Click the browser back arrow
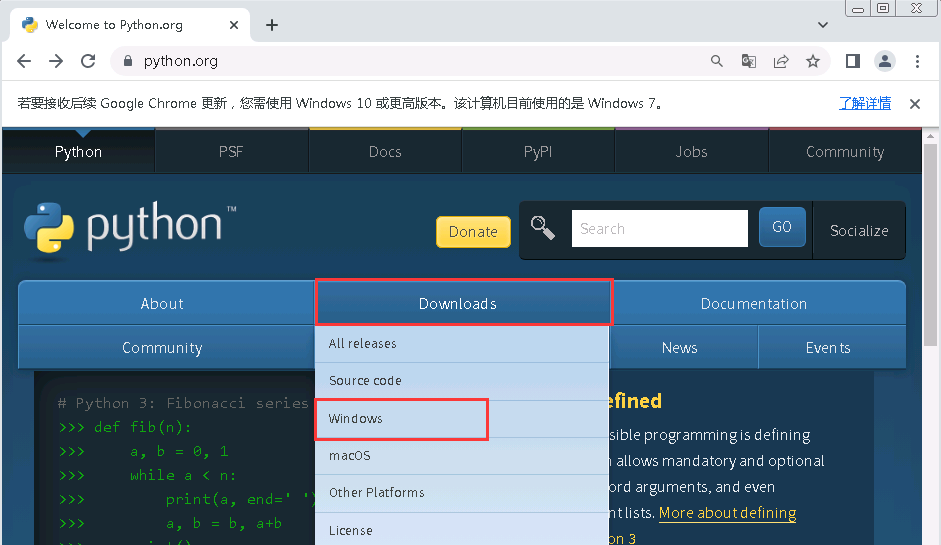Image resolution: width=941 pixels, height=545 pixels. (24, 61)
